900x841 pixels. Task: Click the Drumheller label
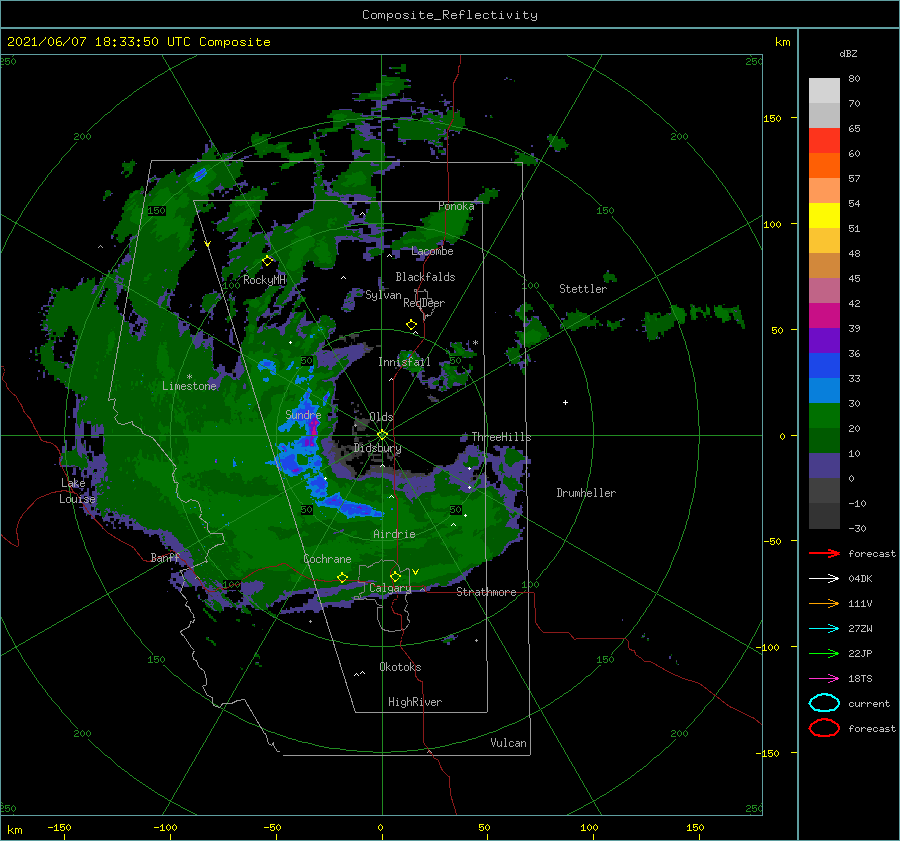[586, 493]
